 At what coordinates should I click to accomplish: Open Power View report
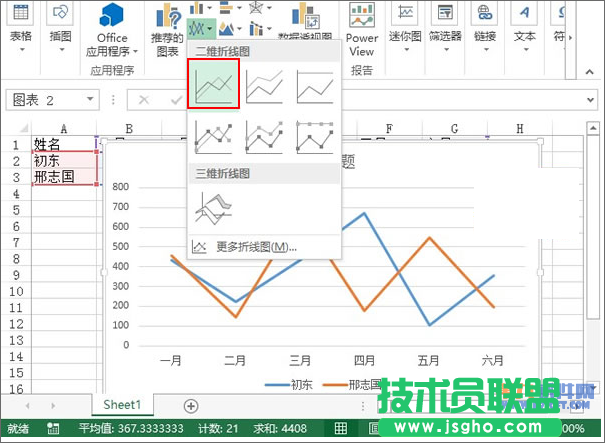(362, 30)
